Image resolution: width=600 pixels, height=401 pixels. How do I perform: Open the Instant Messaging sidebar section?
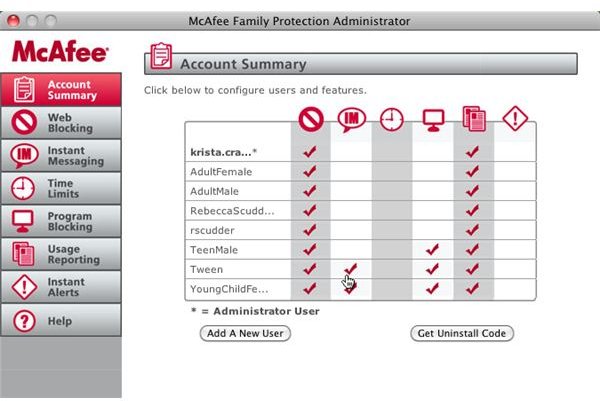pos(61,155)
